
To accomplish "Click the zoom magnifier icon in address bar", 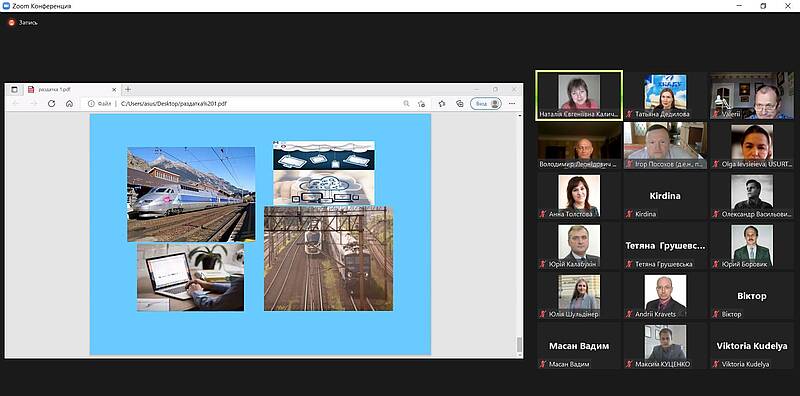I will pos(406,104).
